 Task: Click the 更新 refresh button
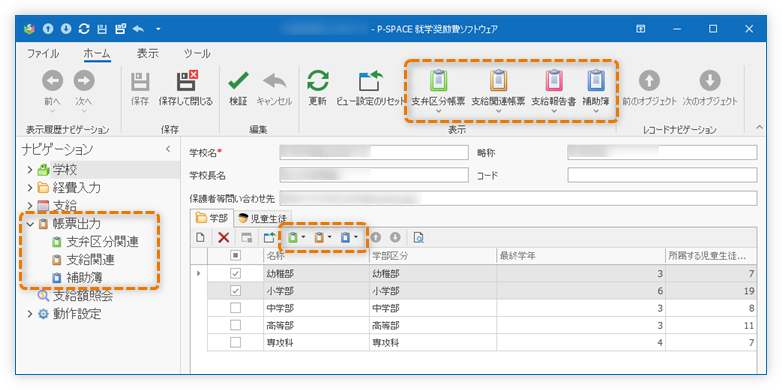click(317, 88)
